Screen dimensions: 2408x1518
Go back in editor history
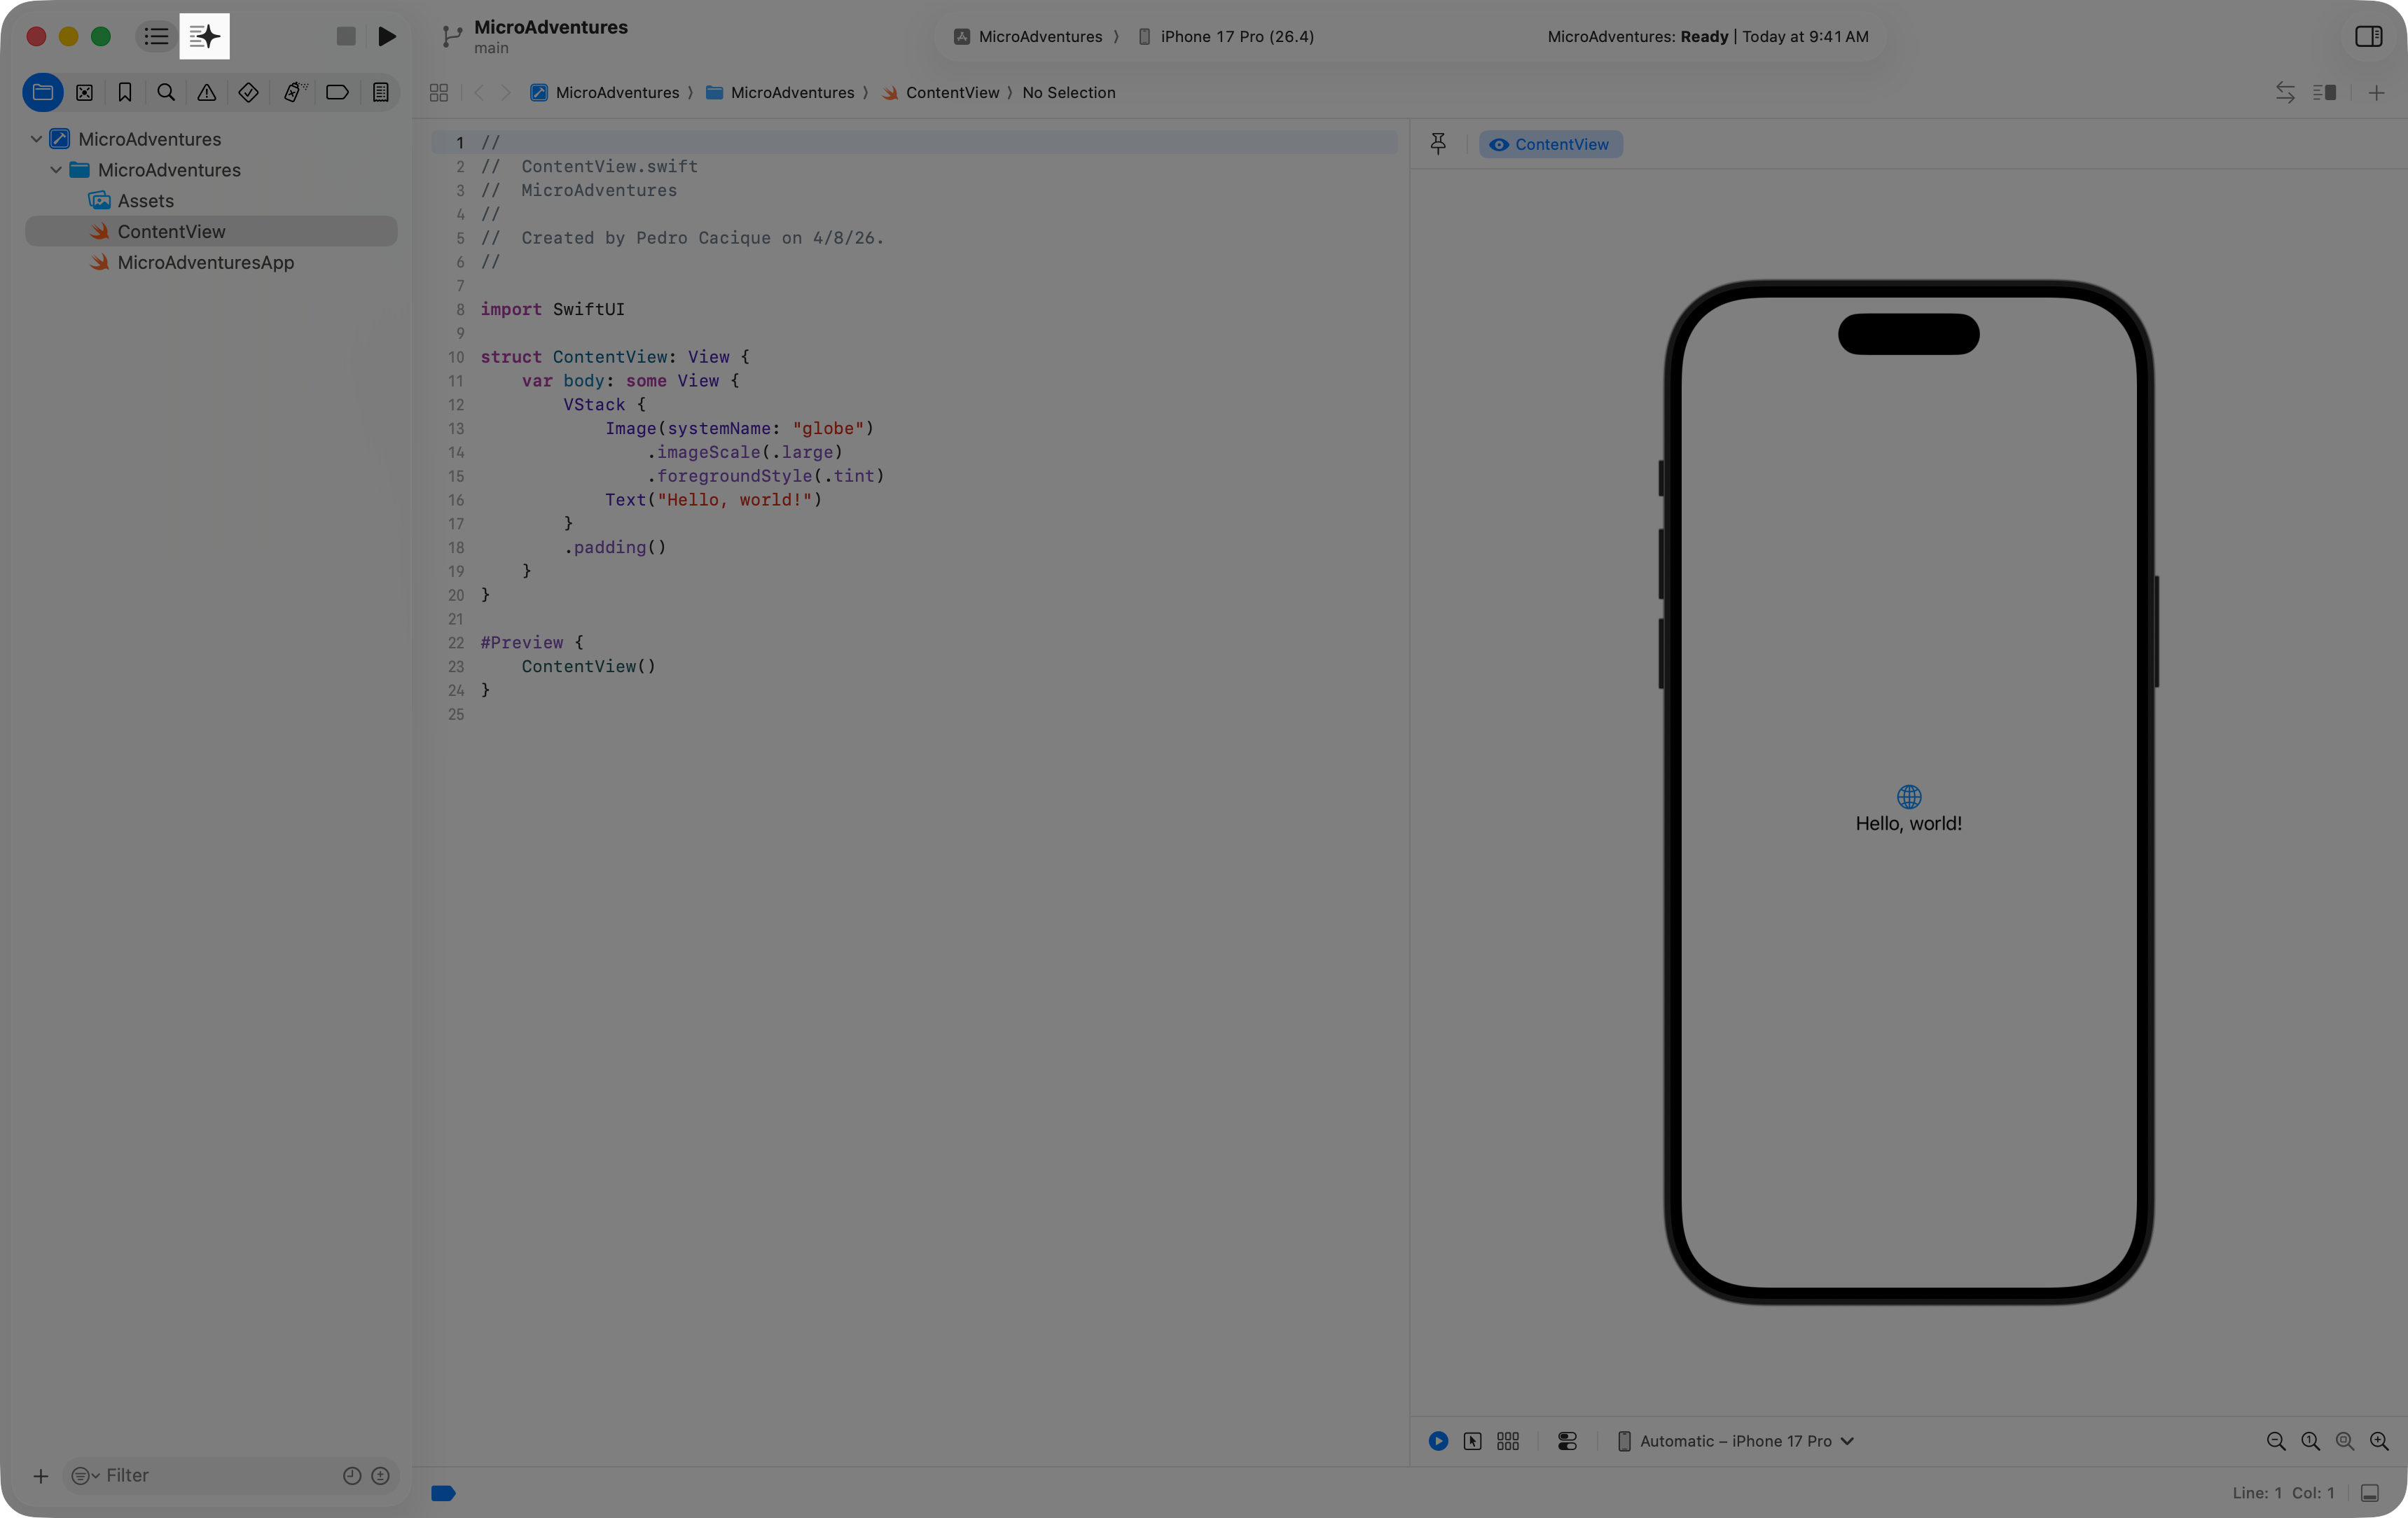click(479, 92)
